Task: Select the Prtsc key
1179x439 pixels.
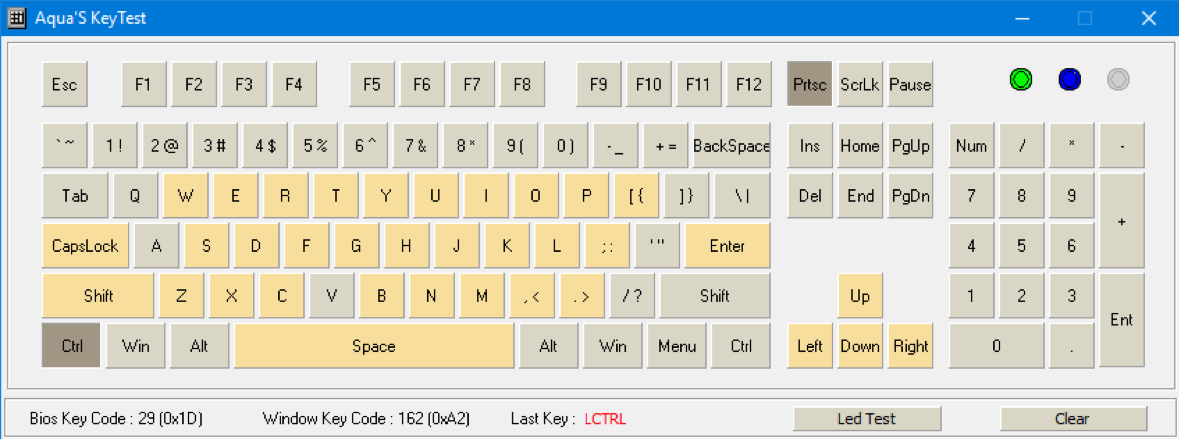Action: (x=810, y=84)
